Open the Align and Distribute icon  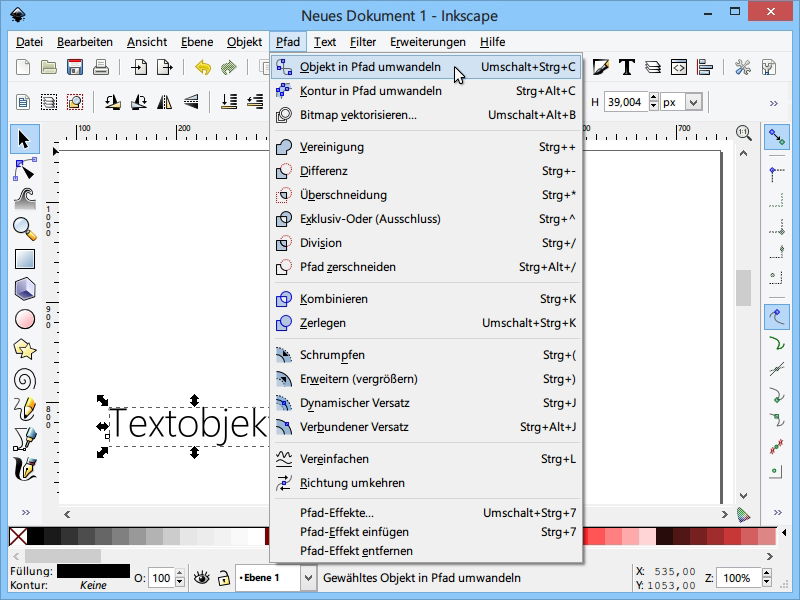coord(705,67)
